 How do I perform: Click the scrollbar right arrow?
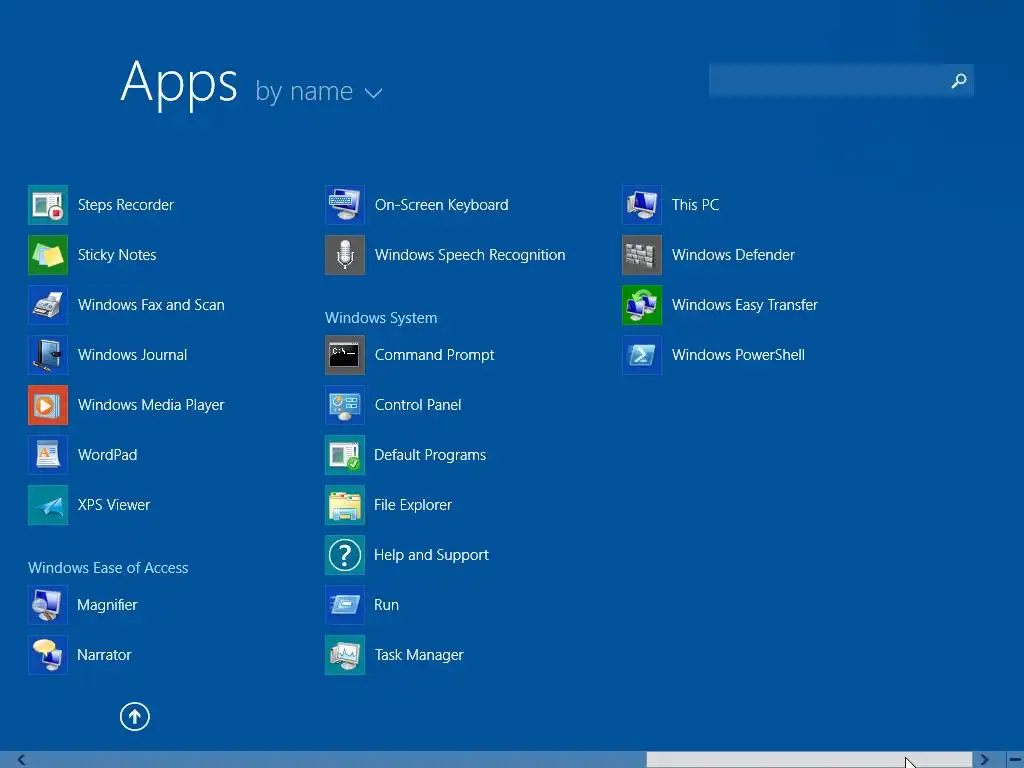(x=984, y=760)
